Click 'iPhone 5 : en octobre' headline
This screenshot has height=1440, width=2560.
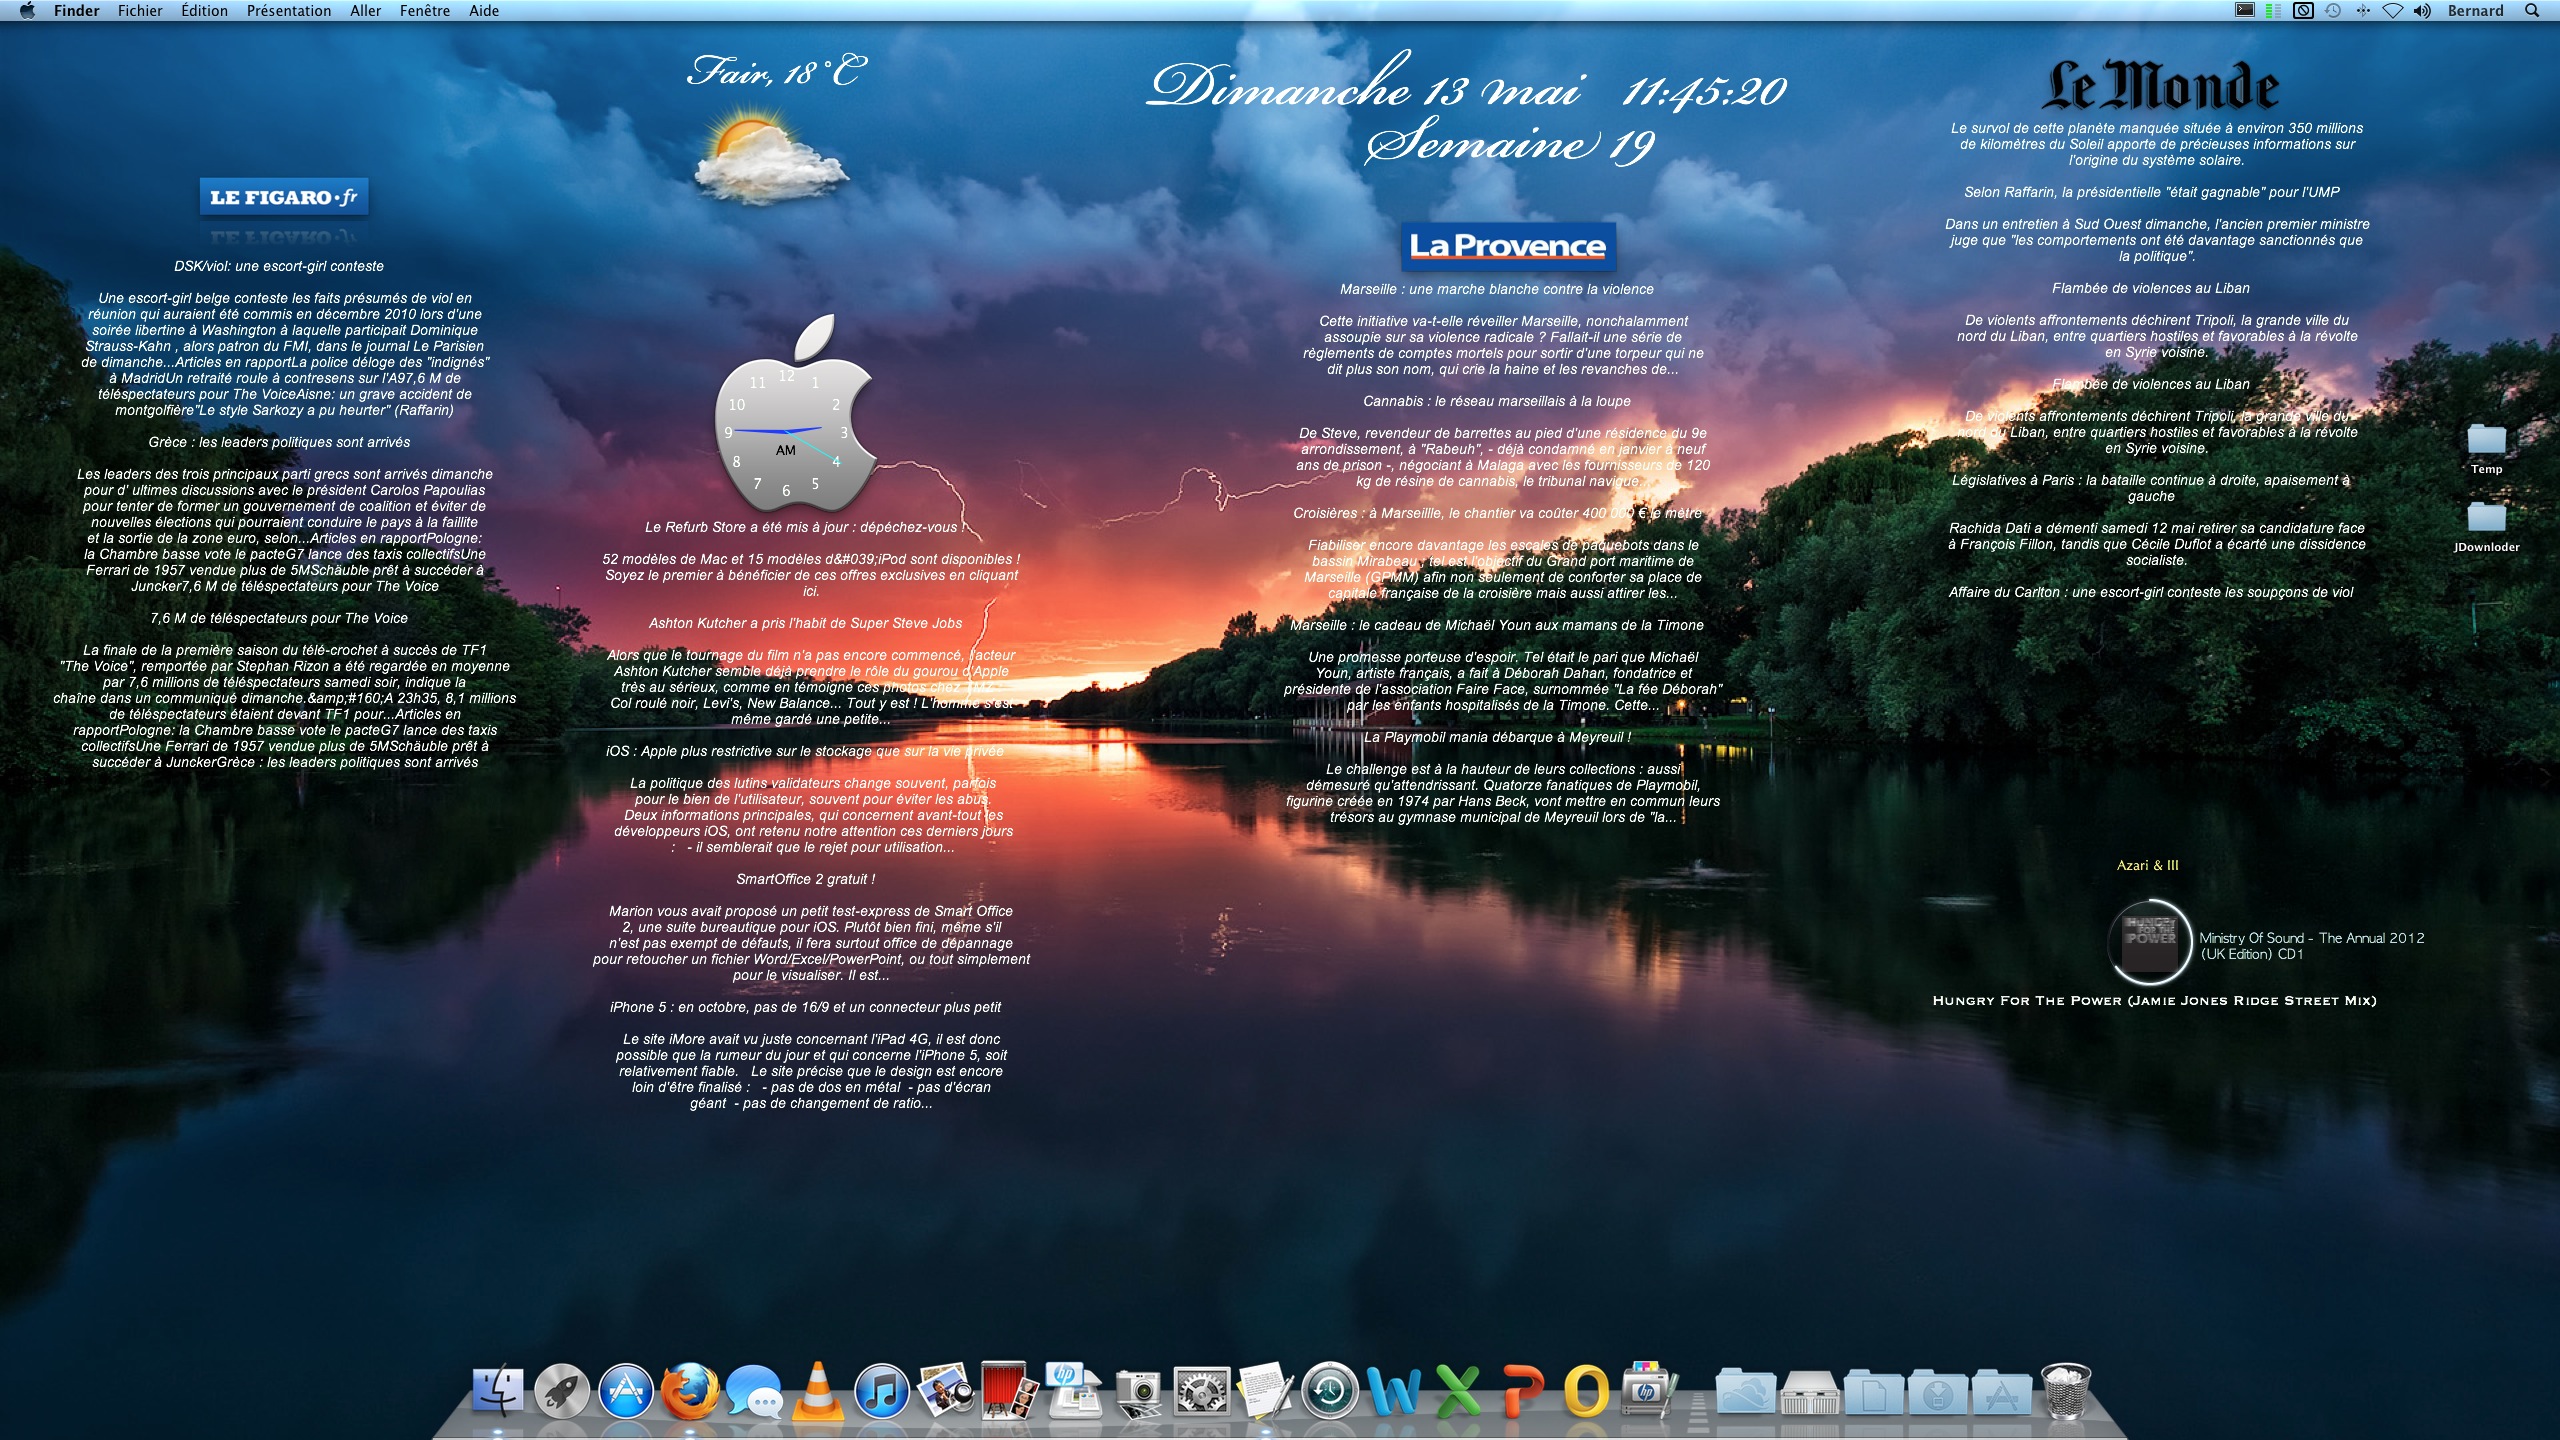pyautogui.click(x=806, y=1007)
